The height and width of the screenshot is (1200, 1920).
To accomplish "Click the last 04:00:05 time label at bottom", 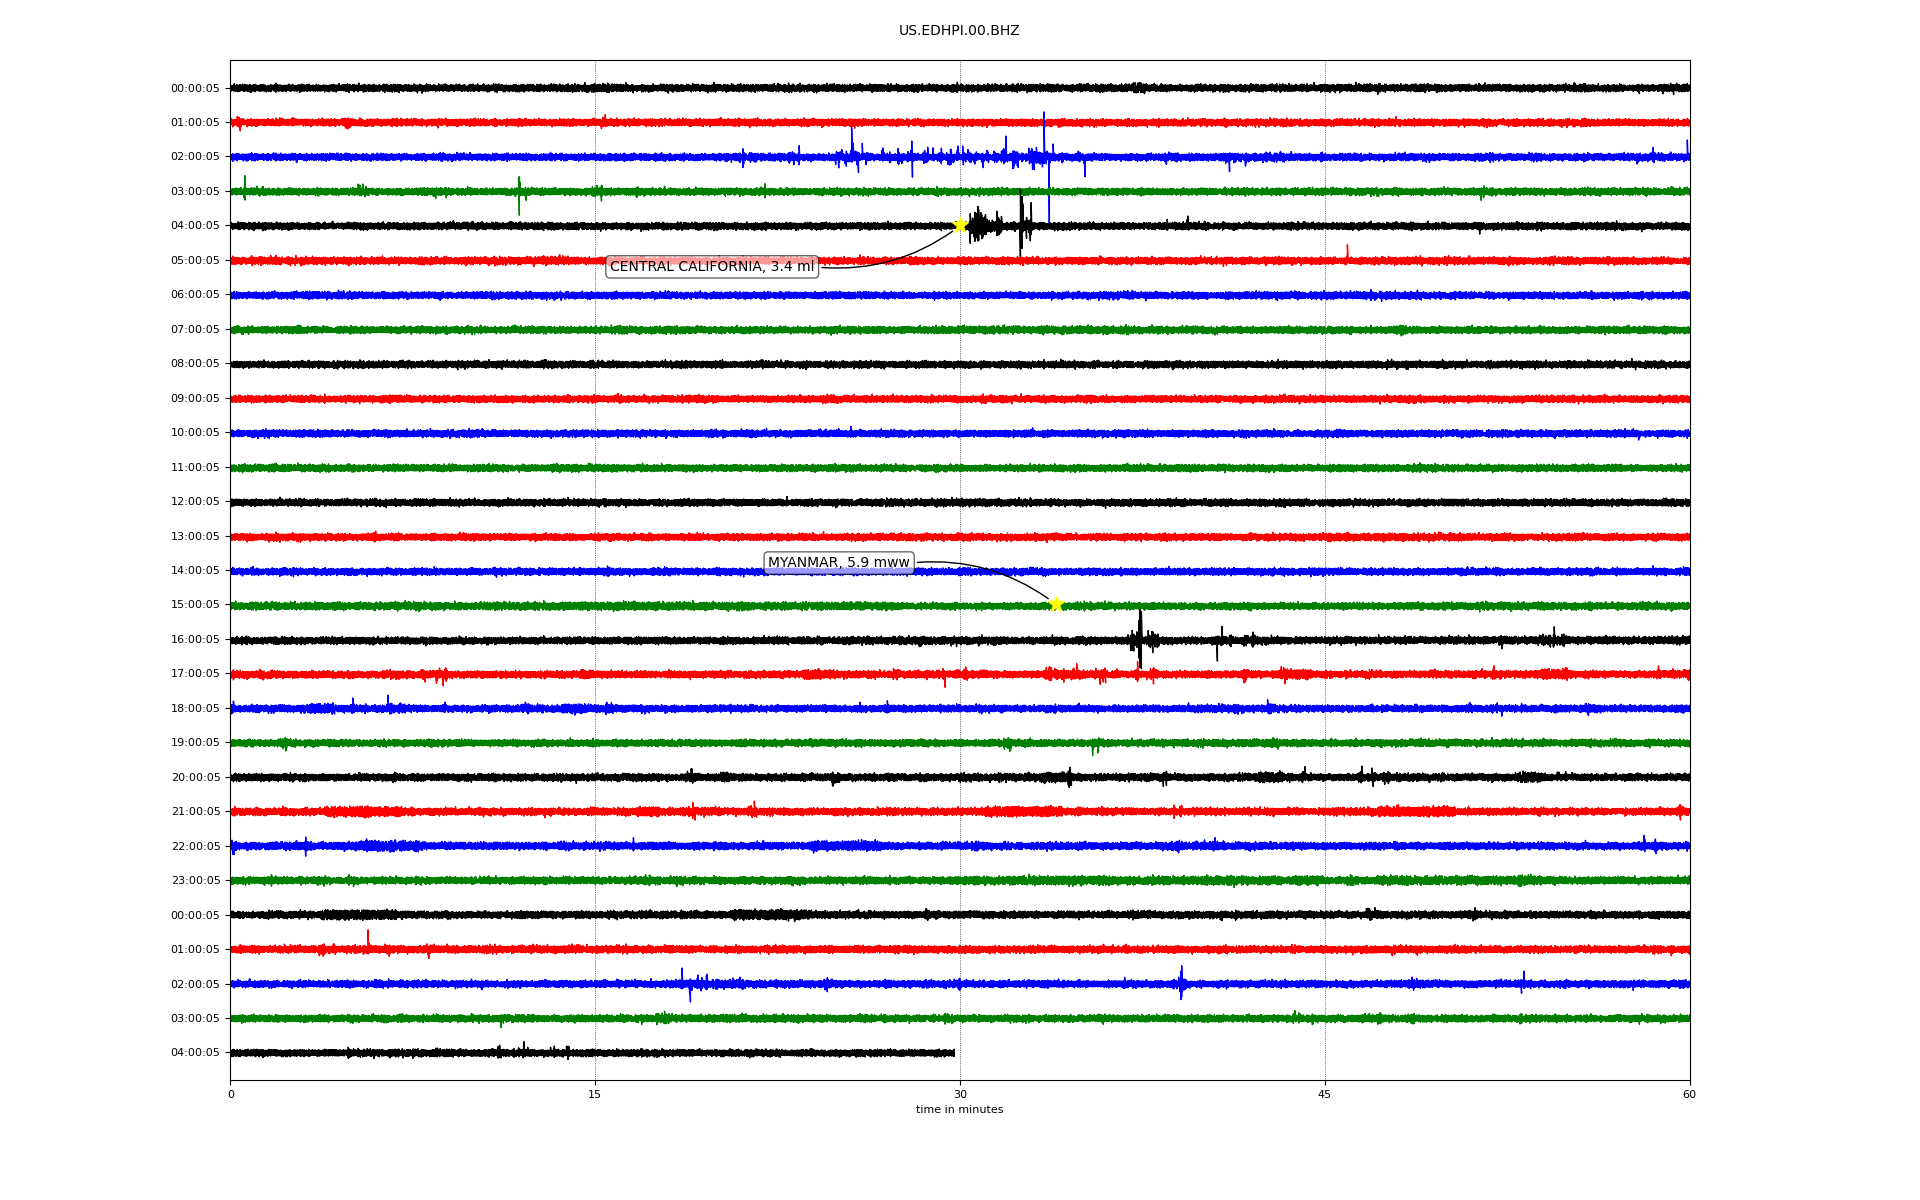I will (x=195, y=1053).
